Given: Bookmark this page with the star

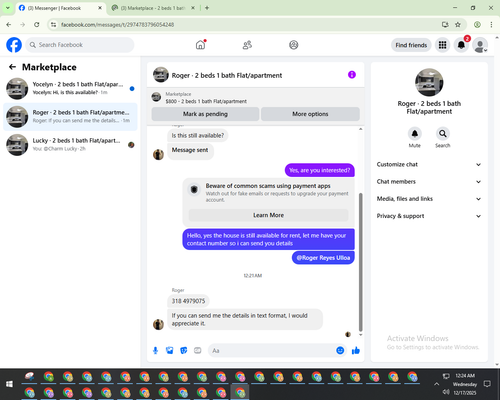Looking at the screenshot, I should click(458, 25).
